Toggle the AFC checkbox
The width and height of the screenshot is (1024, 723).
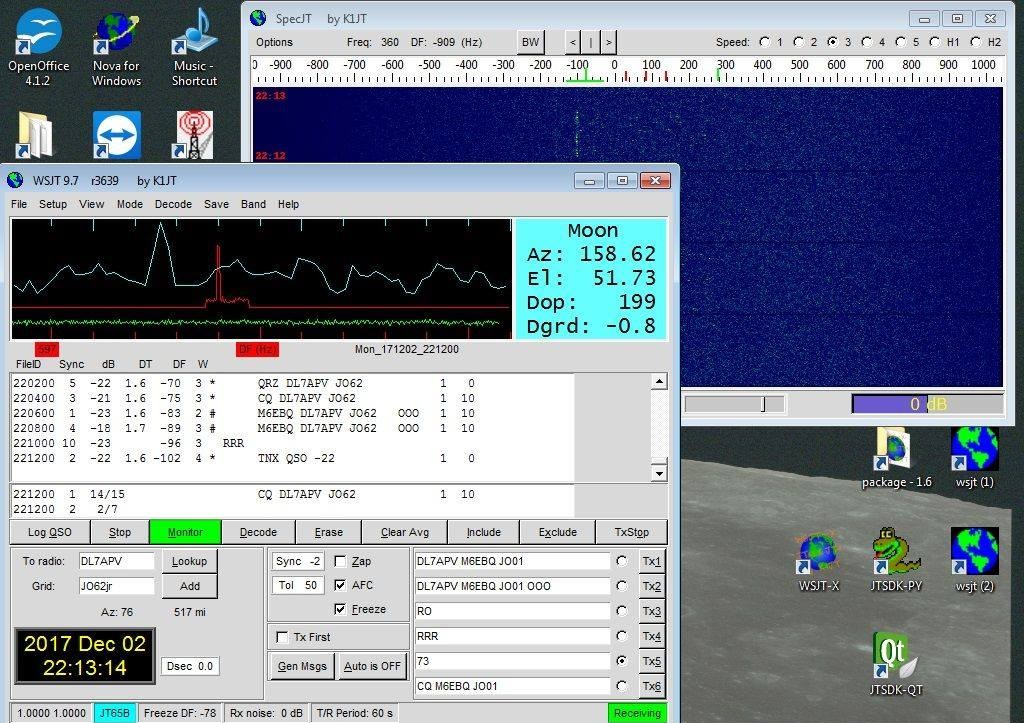340,585
